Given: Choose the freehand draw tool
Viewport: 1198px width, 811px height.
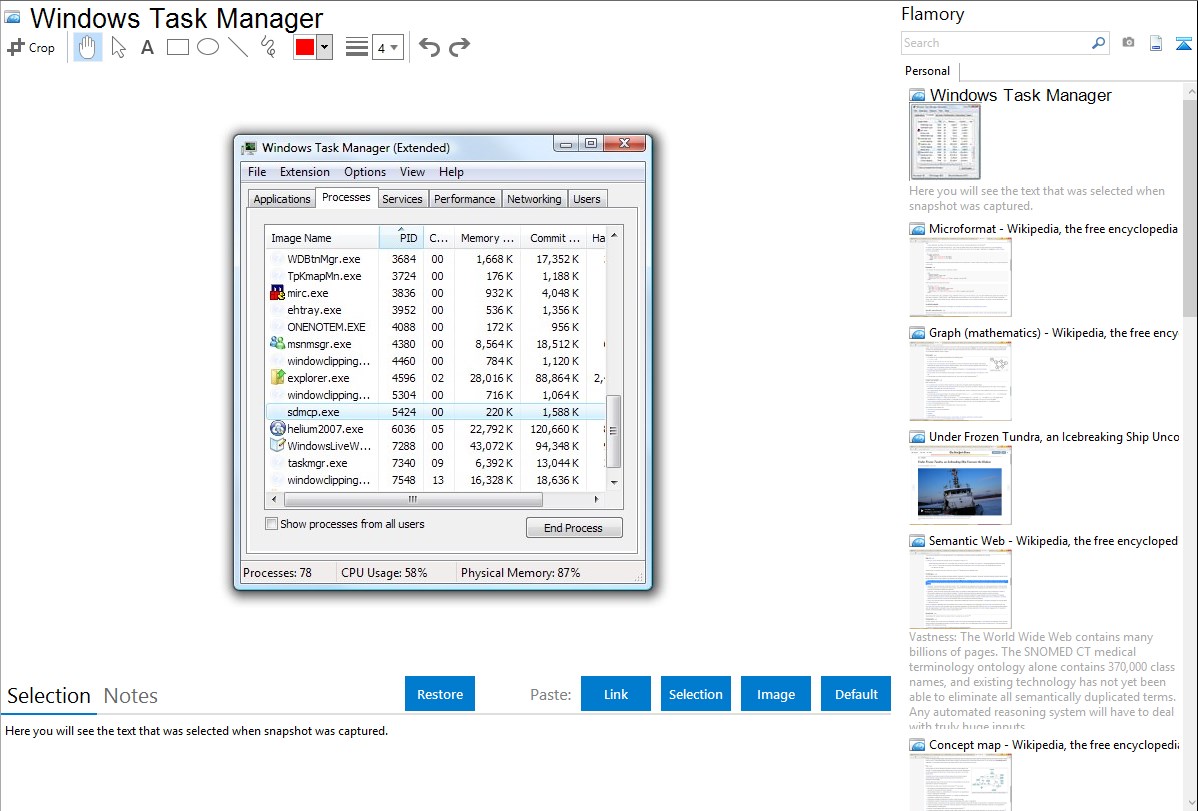Looking at the screenshot, I should pos(268,47).
